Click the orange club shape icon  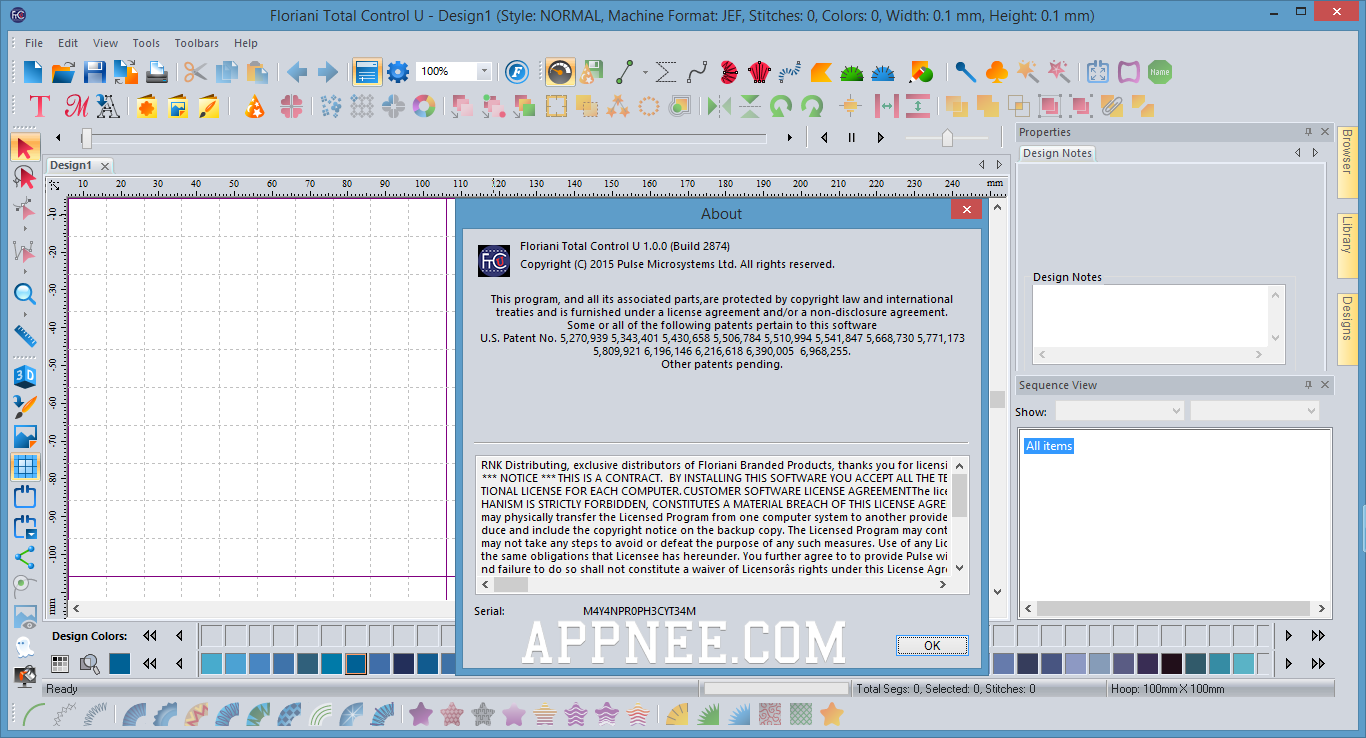(x=996, y=72)
